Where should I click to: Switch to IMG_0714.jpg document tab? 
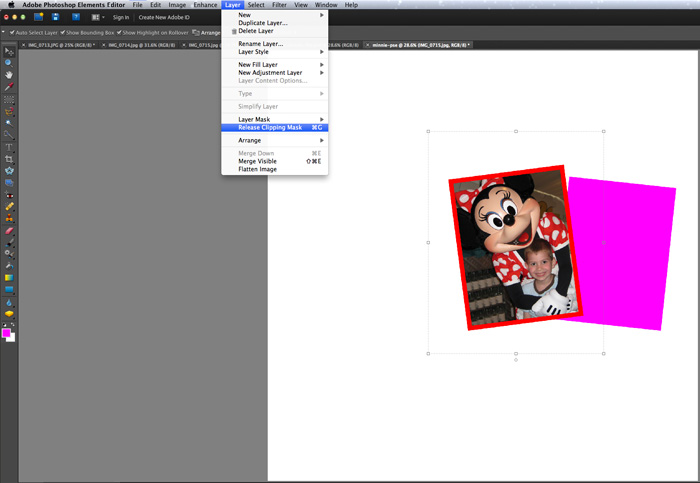(x=138, y=45)
